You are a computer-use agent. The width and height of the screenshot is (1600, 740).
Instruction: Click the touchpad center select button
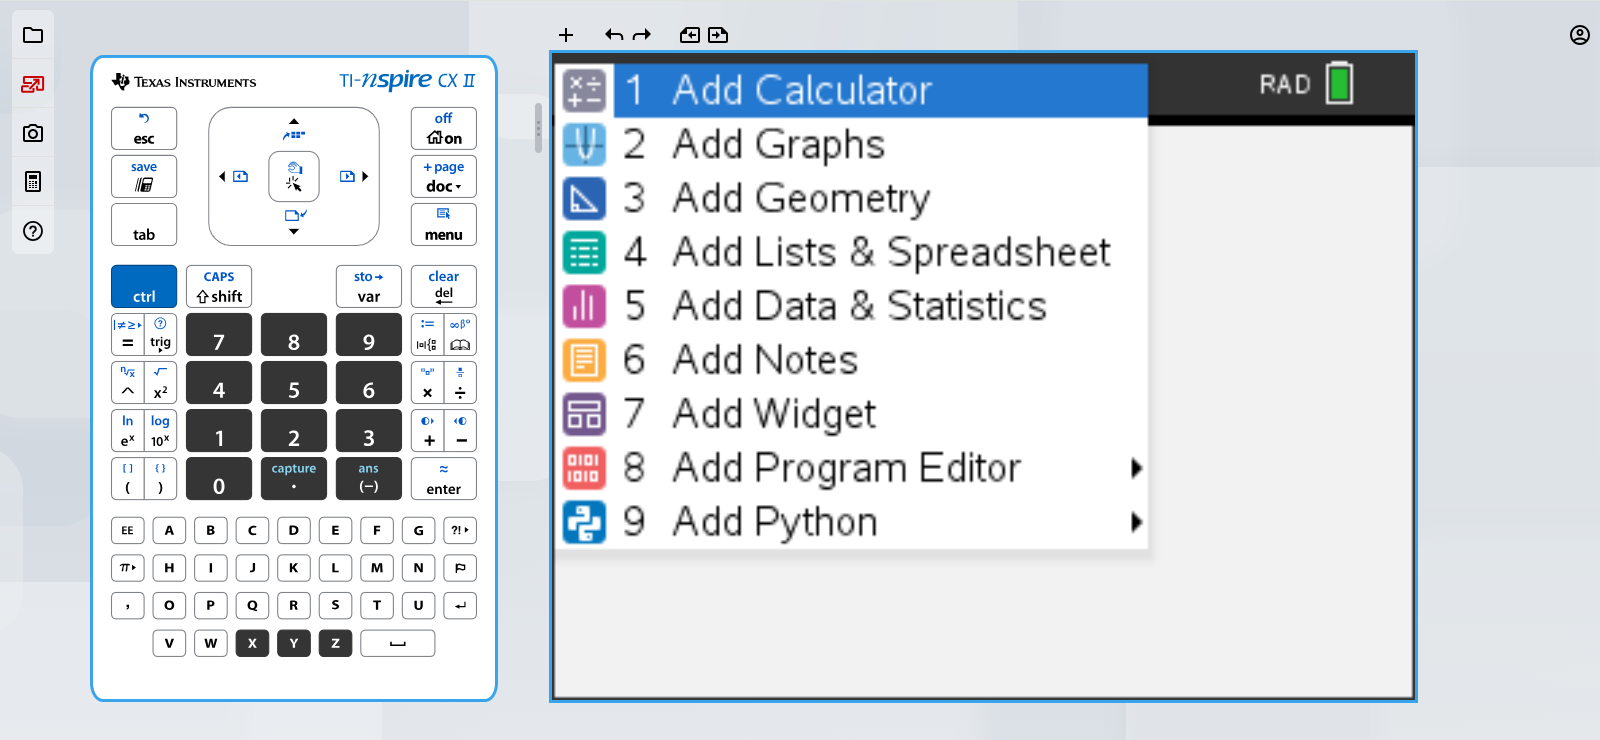294,176
